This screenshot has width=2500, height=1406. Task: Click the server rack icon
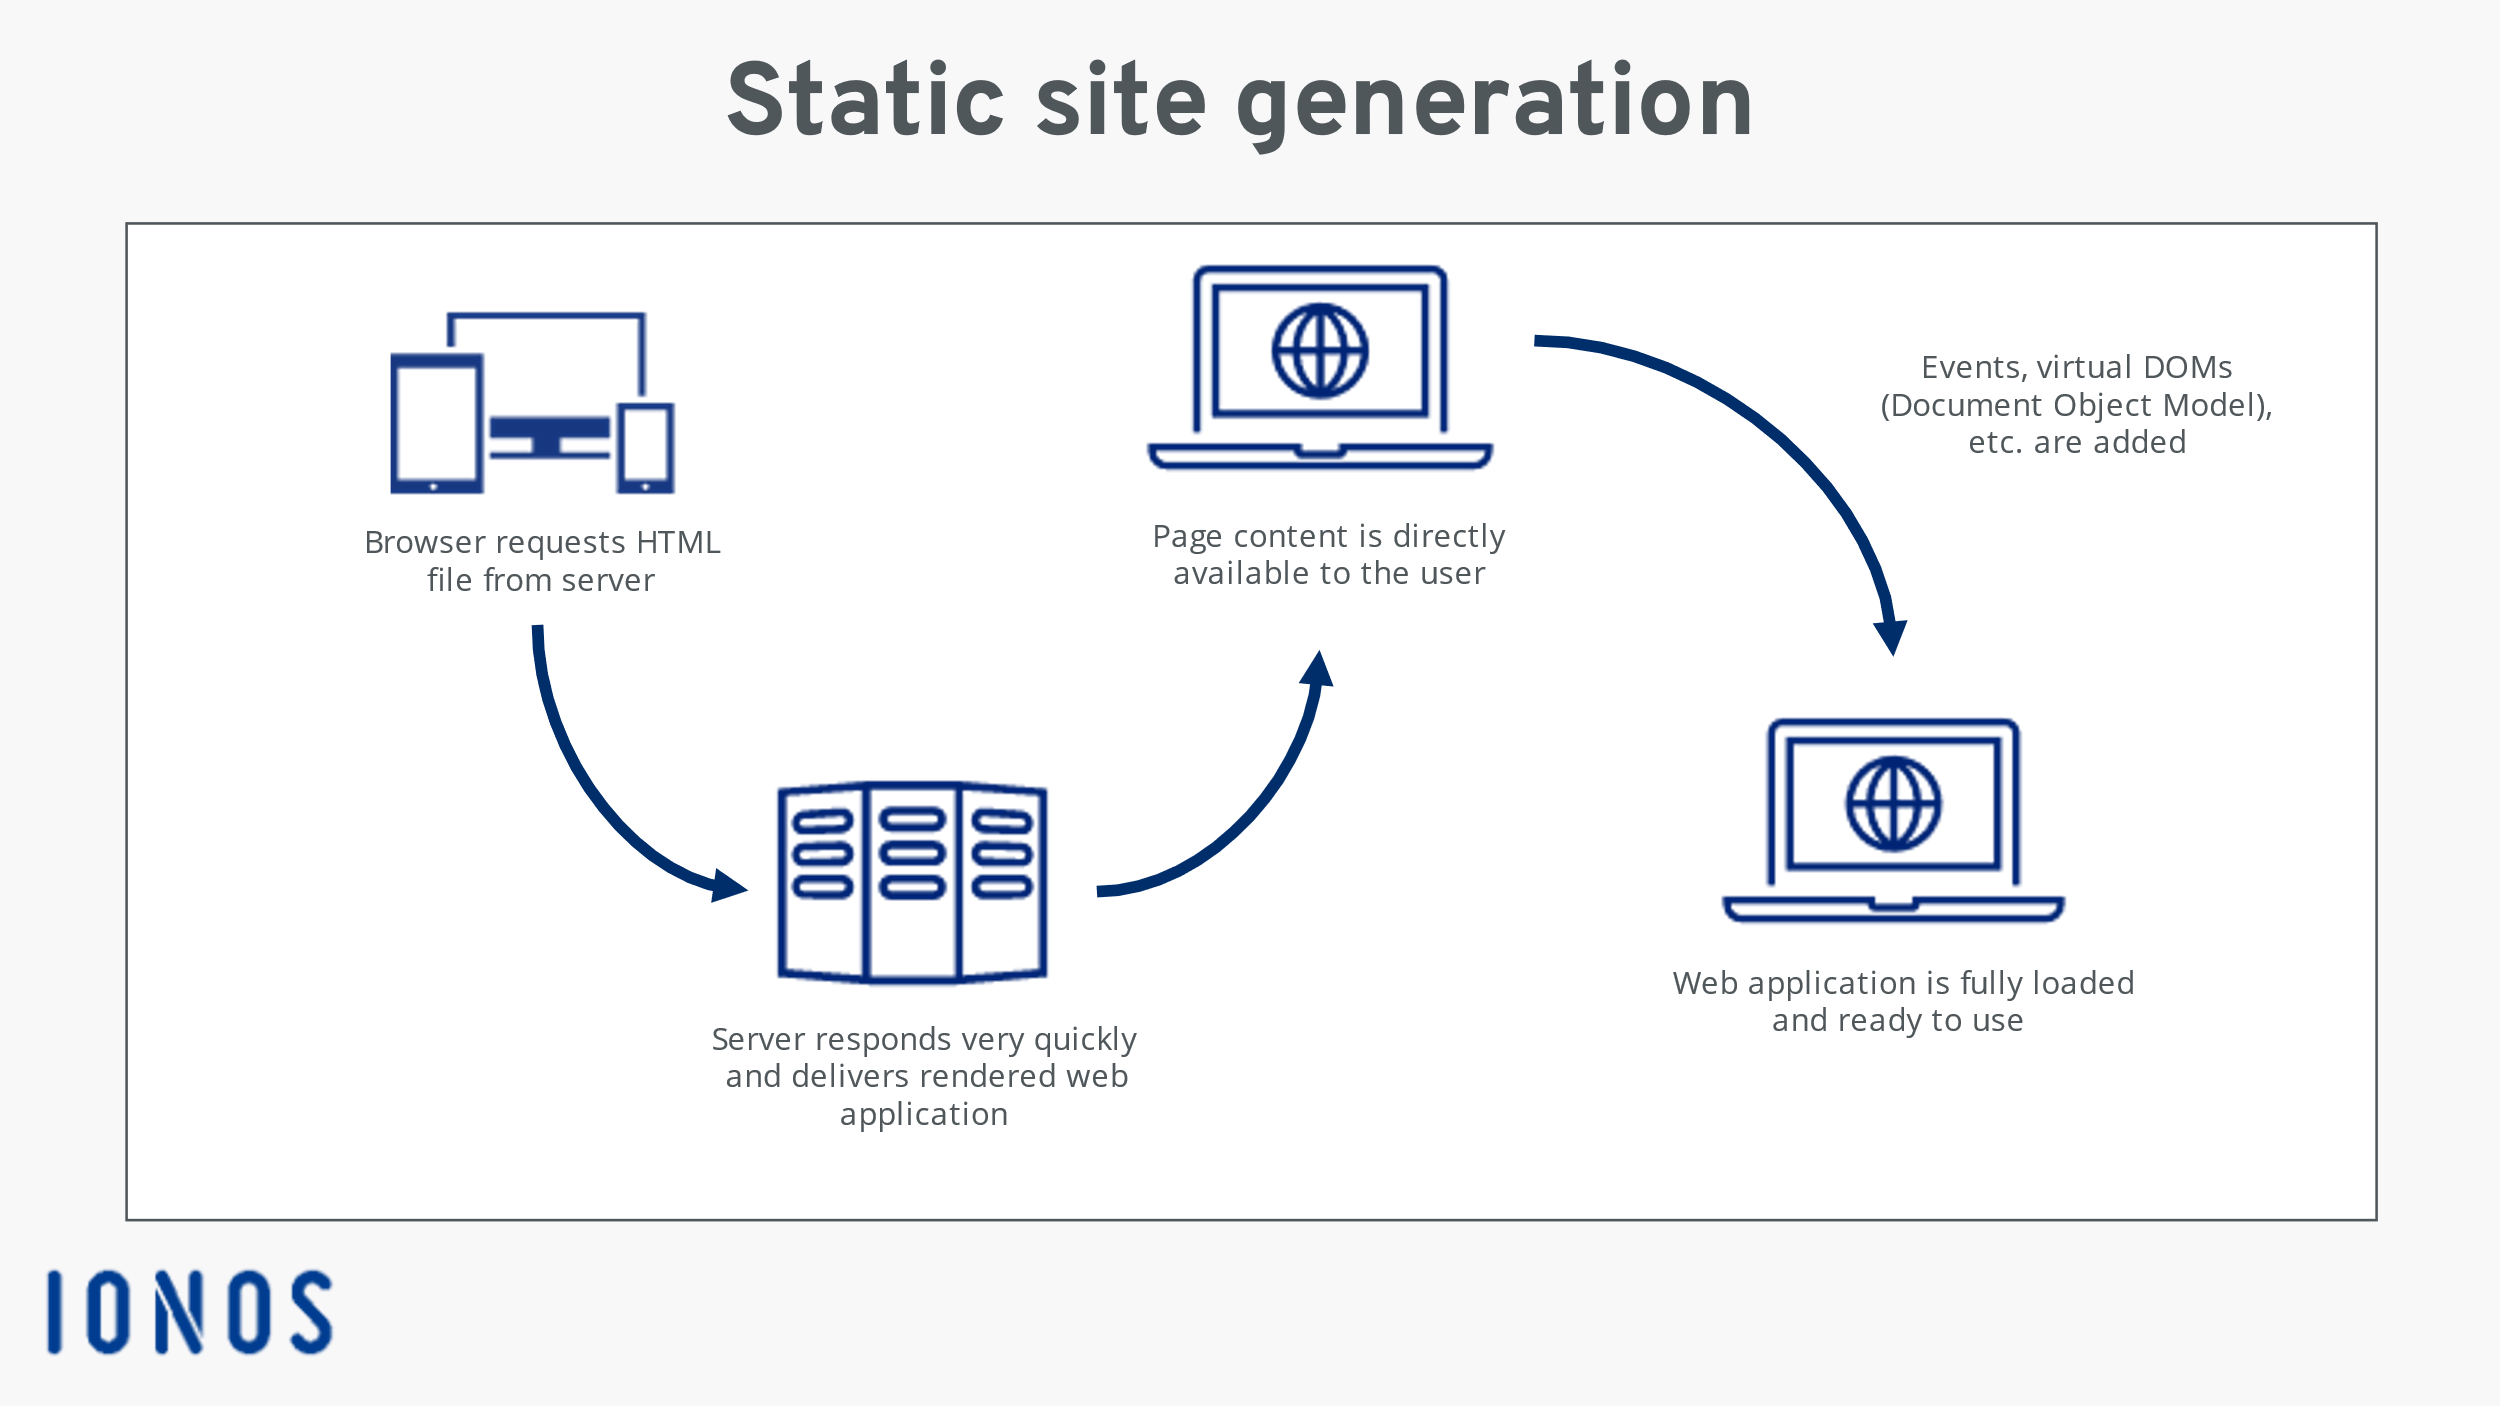913,883
